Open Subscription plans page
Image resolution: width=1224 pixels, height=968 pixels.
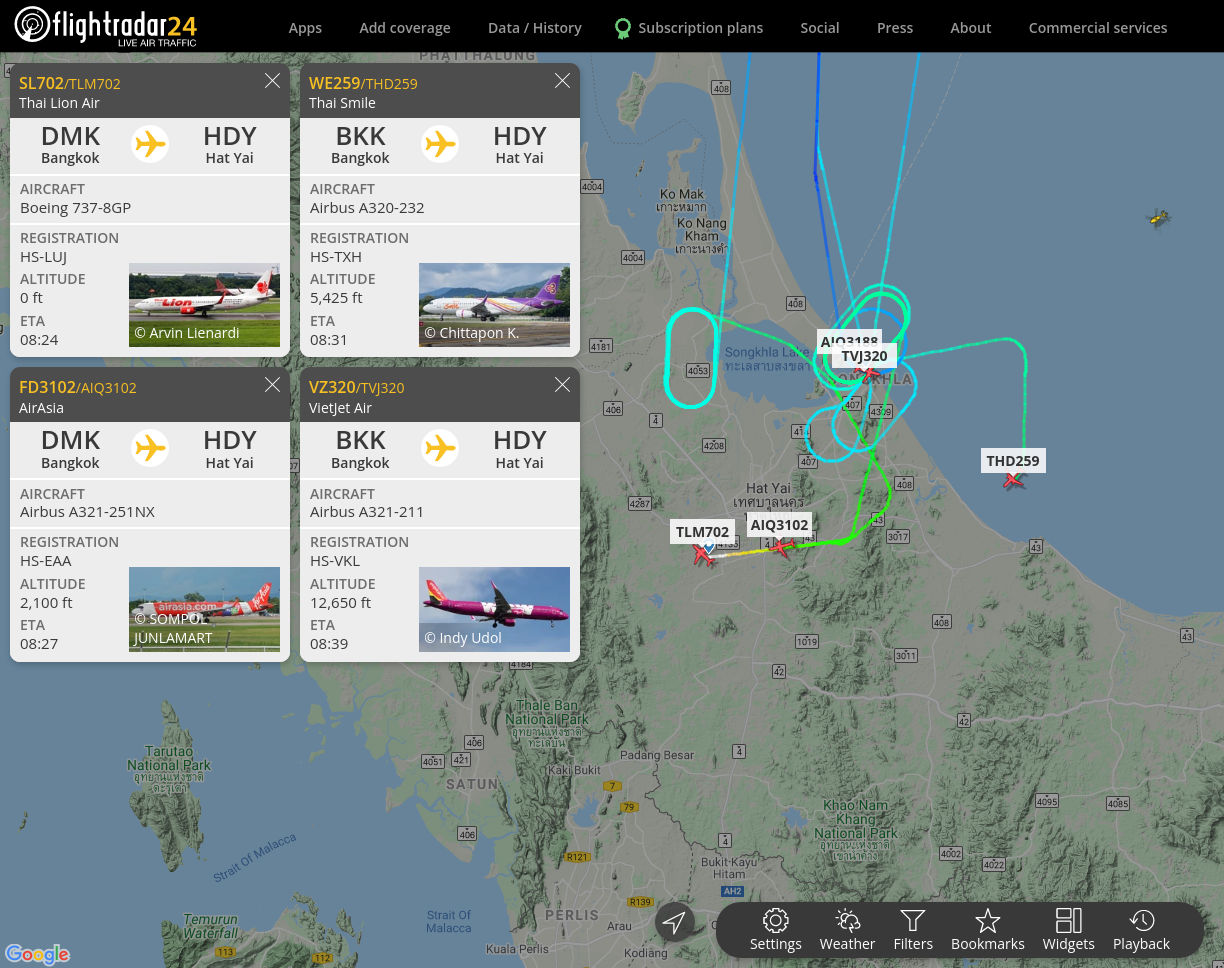pos(700,28)
